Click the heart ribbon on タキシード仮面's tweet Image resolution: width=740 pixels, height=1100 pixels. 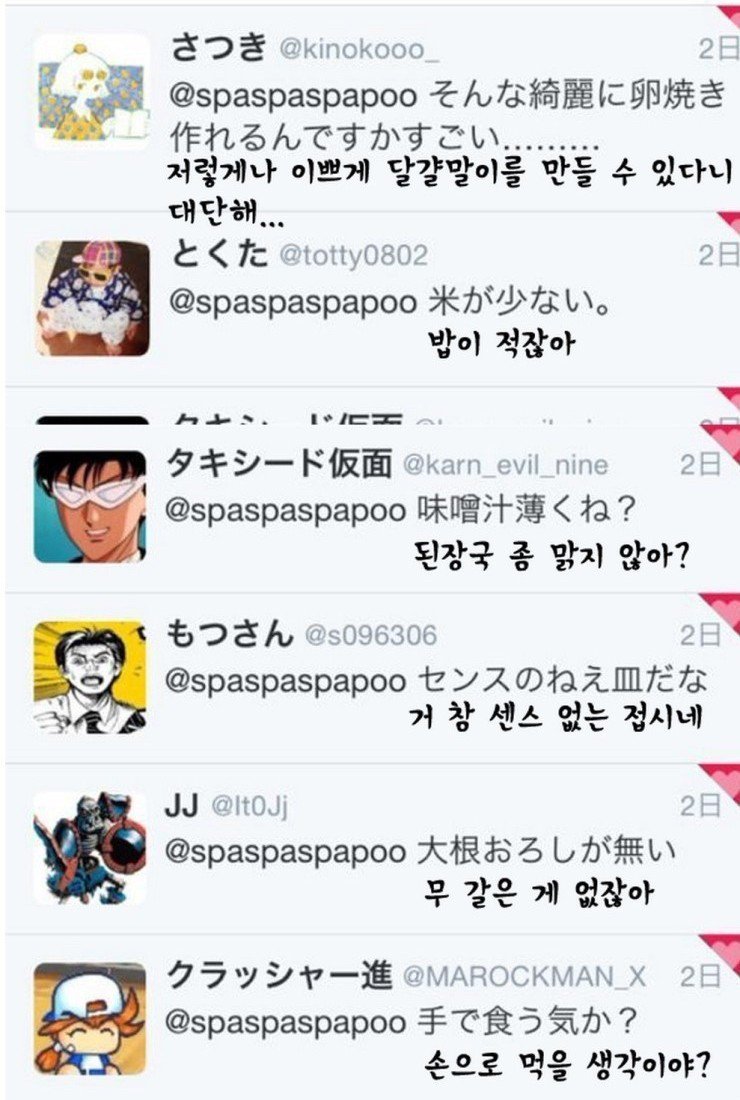point(720,443)
